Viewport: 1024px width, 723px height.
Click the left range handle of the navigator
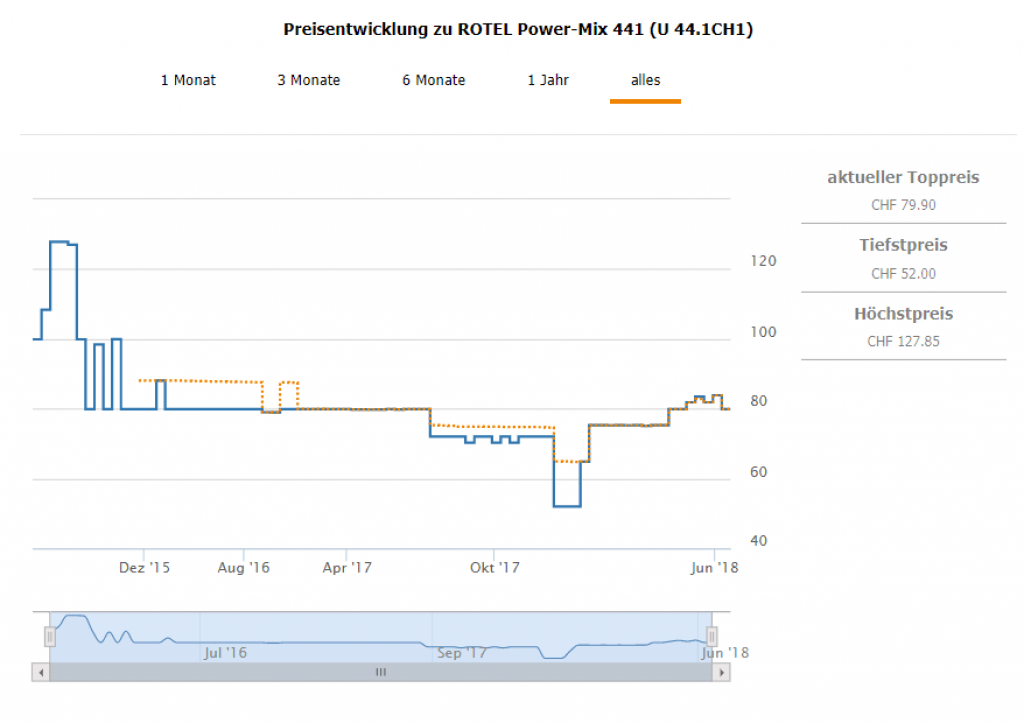(x=49, y=636)
